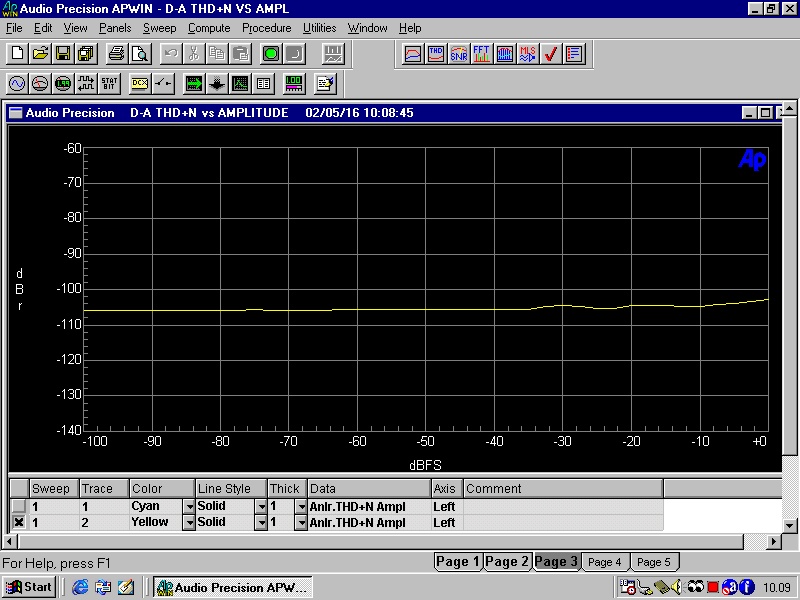Open the Procedure menu
This screenshot has width=800, height=600.
tap(266, 28)
